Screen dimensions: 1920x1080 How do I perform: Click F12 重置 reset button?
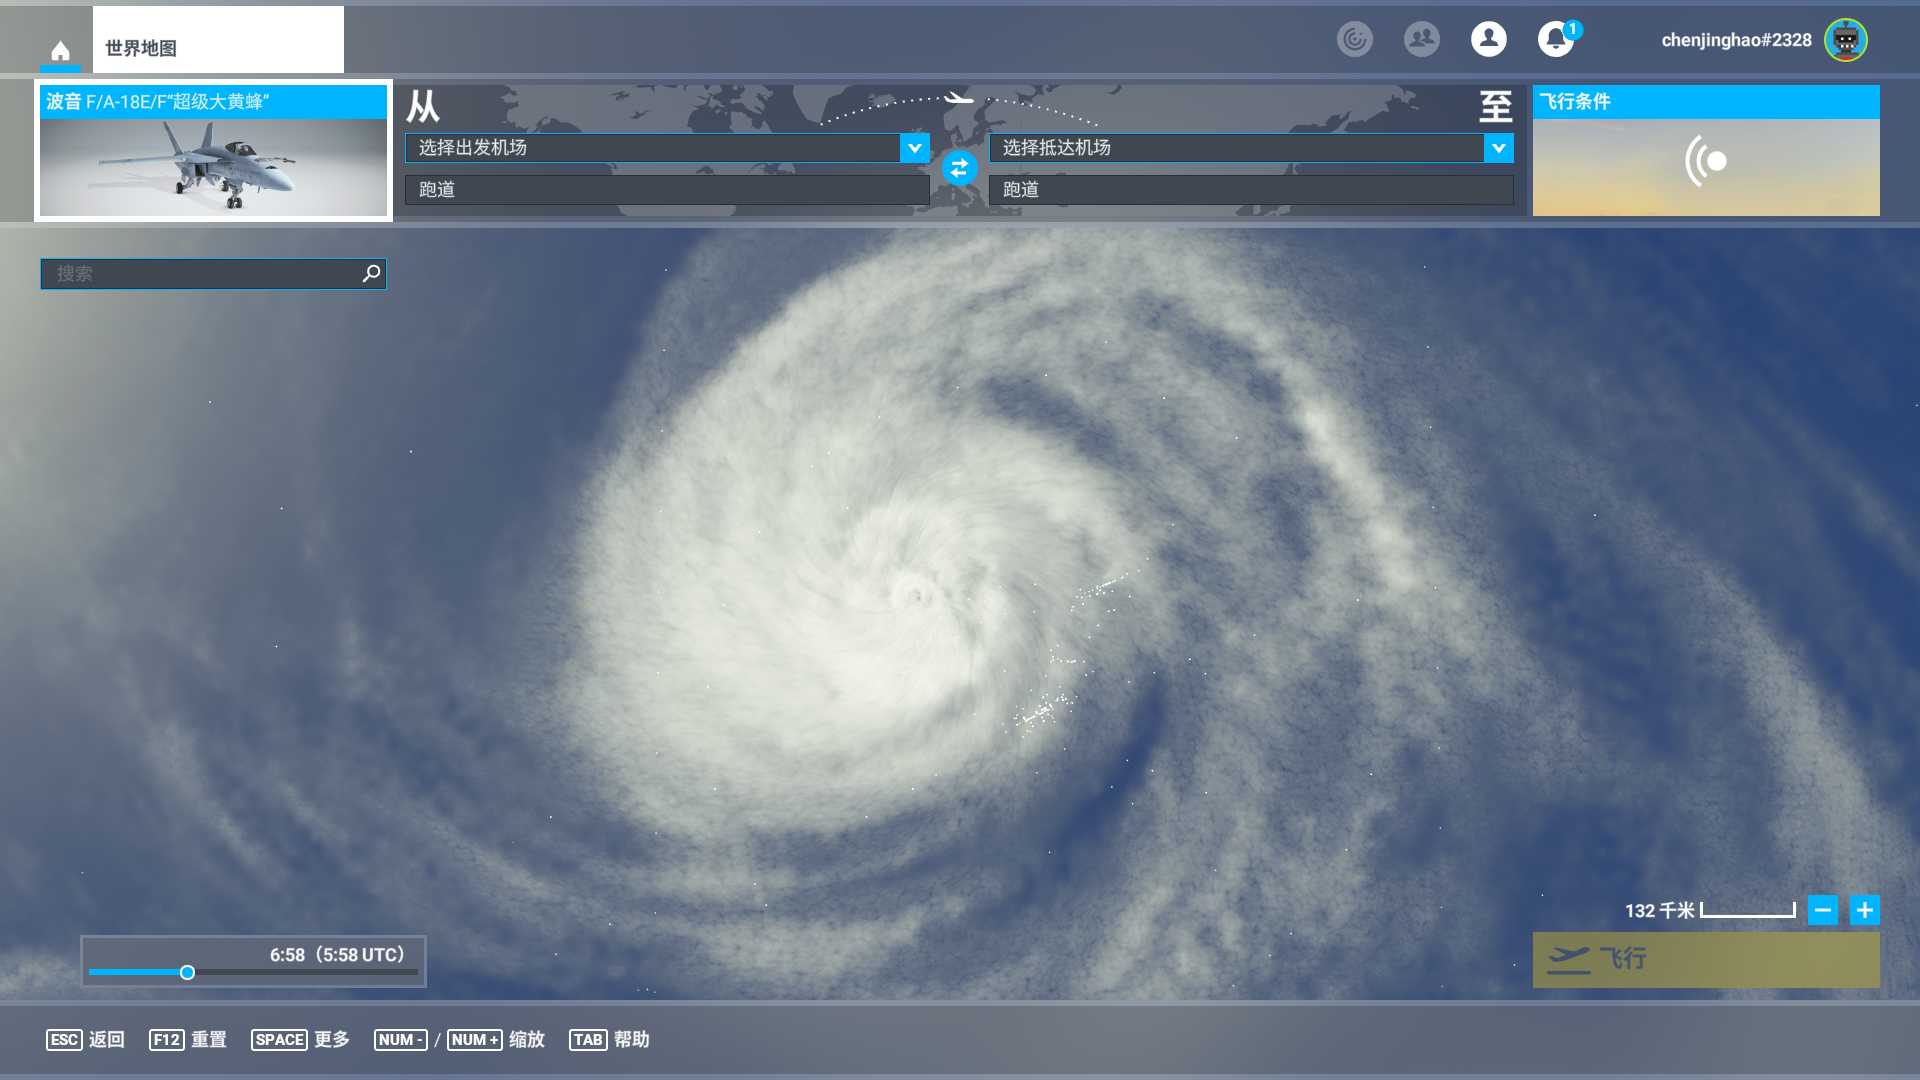(x=188, y=1040)
